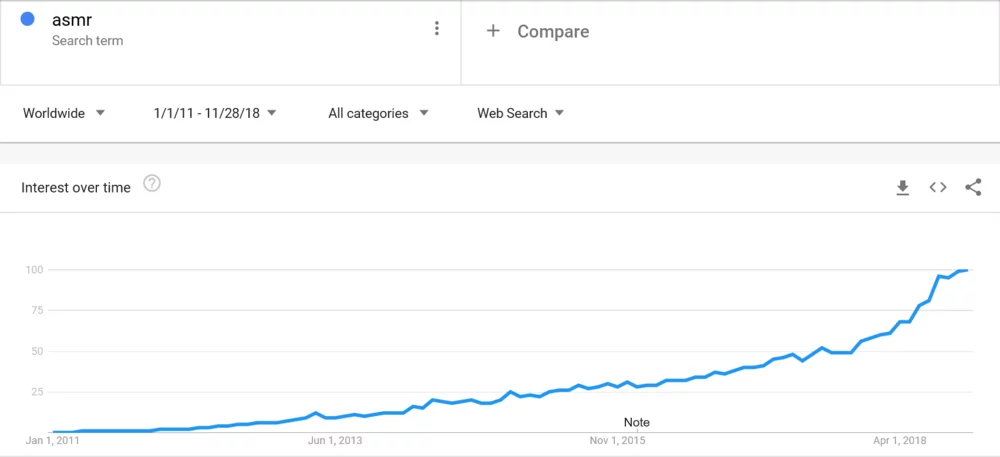Open the Interest over time help icon
Image resolution: width=1000 pixels, height=457 pixels.
152,184
